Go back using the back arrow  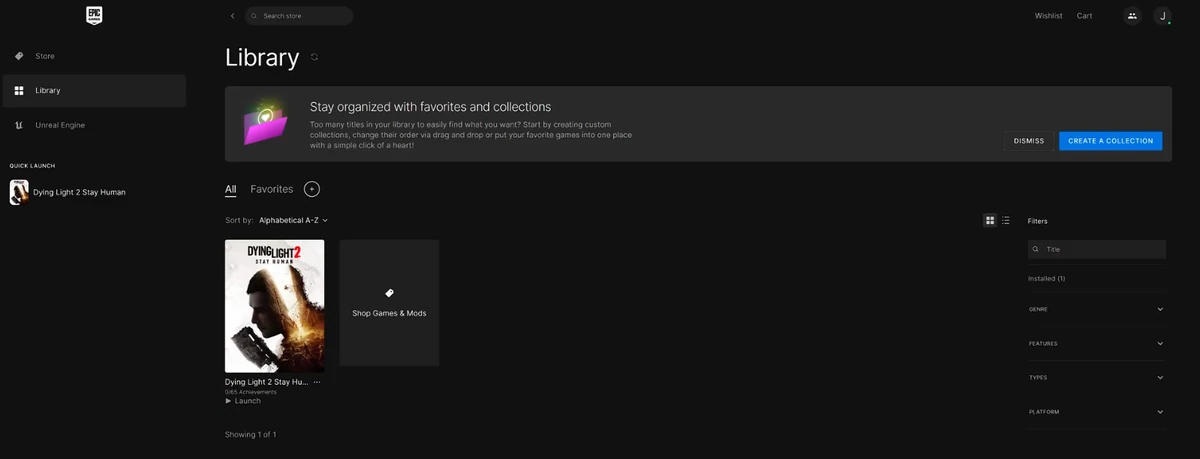click(x=232, y=16)
